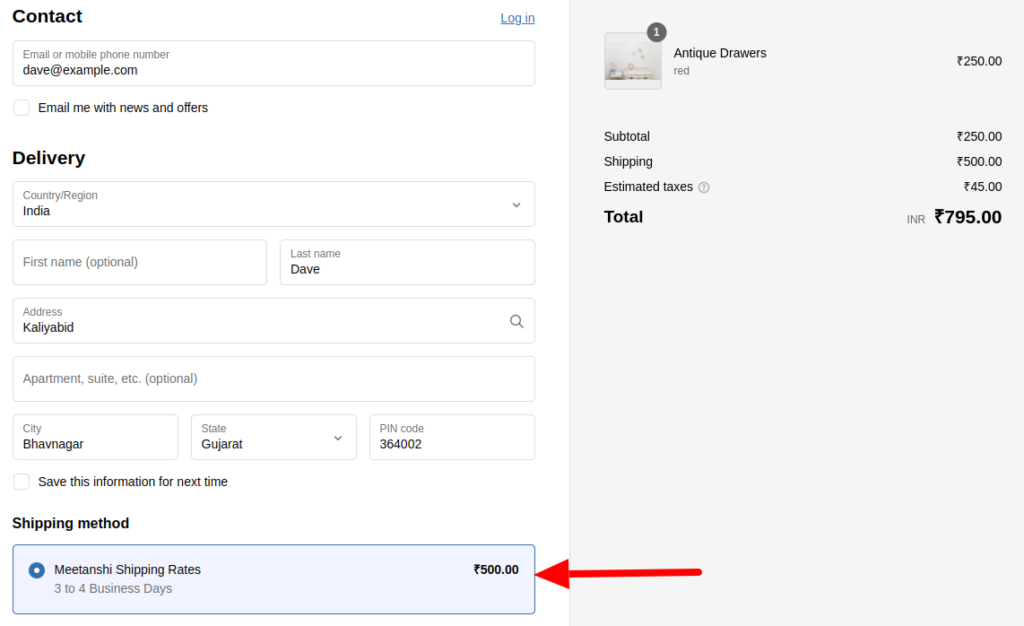
Task: Select Meetanshi Shipping Rates radio option
Action: click(37, 571)
